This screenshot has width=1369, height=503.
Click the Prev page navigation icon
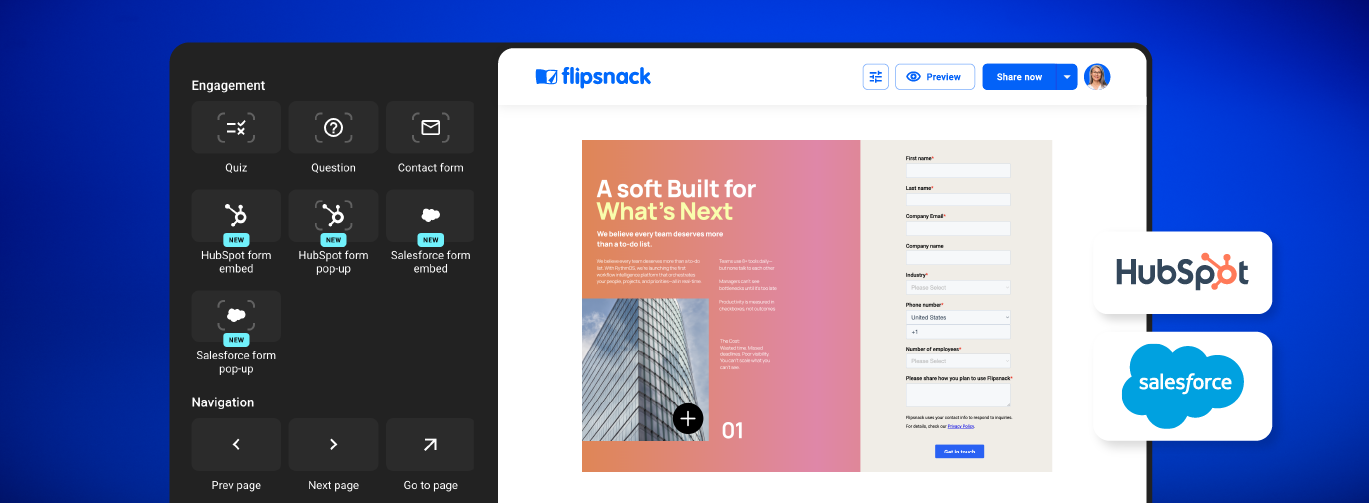click(x=236, y=445)
